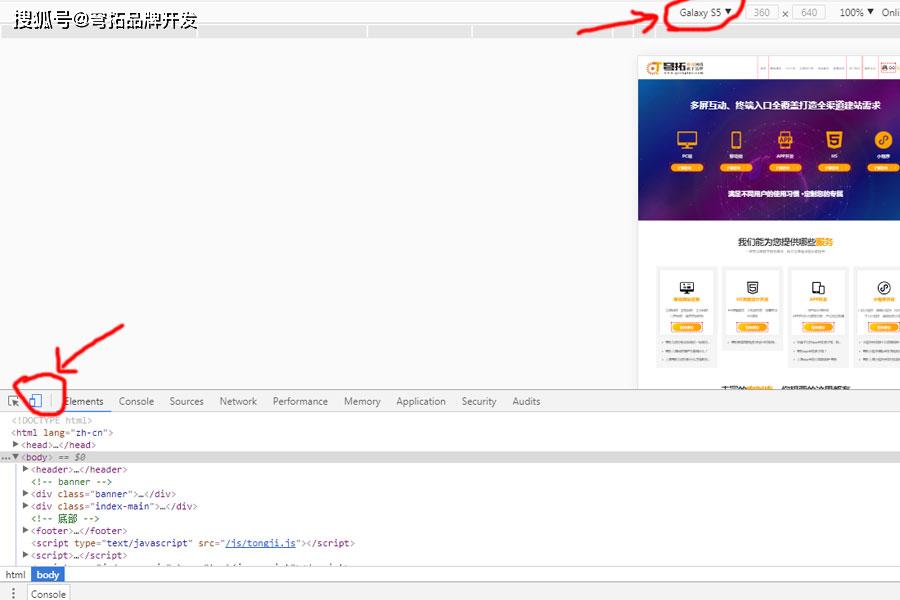Switch to the Security tab
Image resolution: width=900 pixels, height=600 pixels.
tap(479, 401)
